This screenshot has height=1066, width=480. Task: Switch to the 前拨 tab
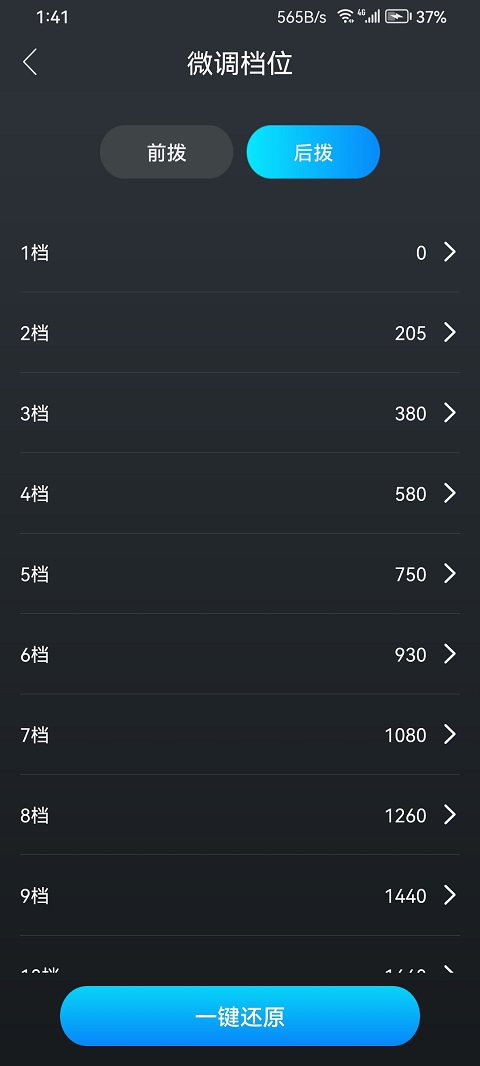(167, 152)
